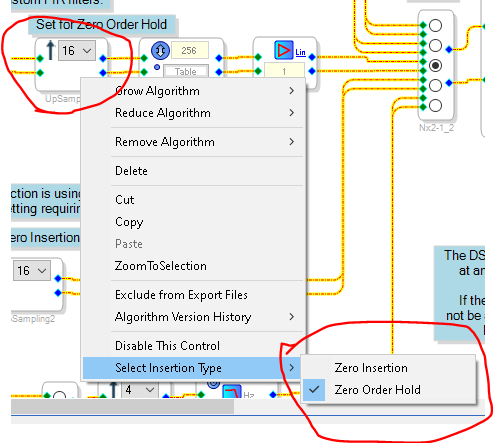Click the 256 table size field

click(x=190, y=50)
